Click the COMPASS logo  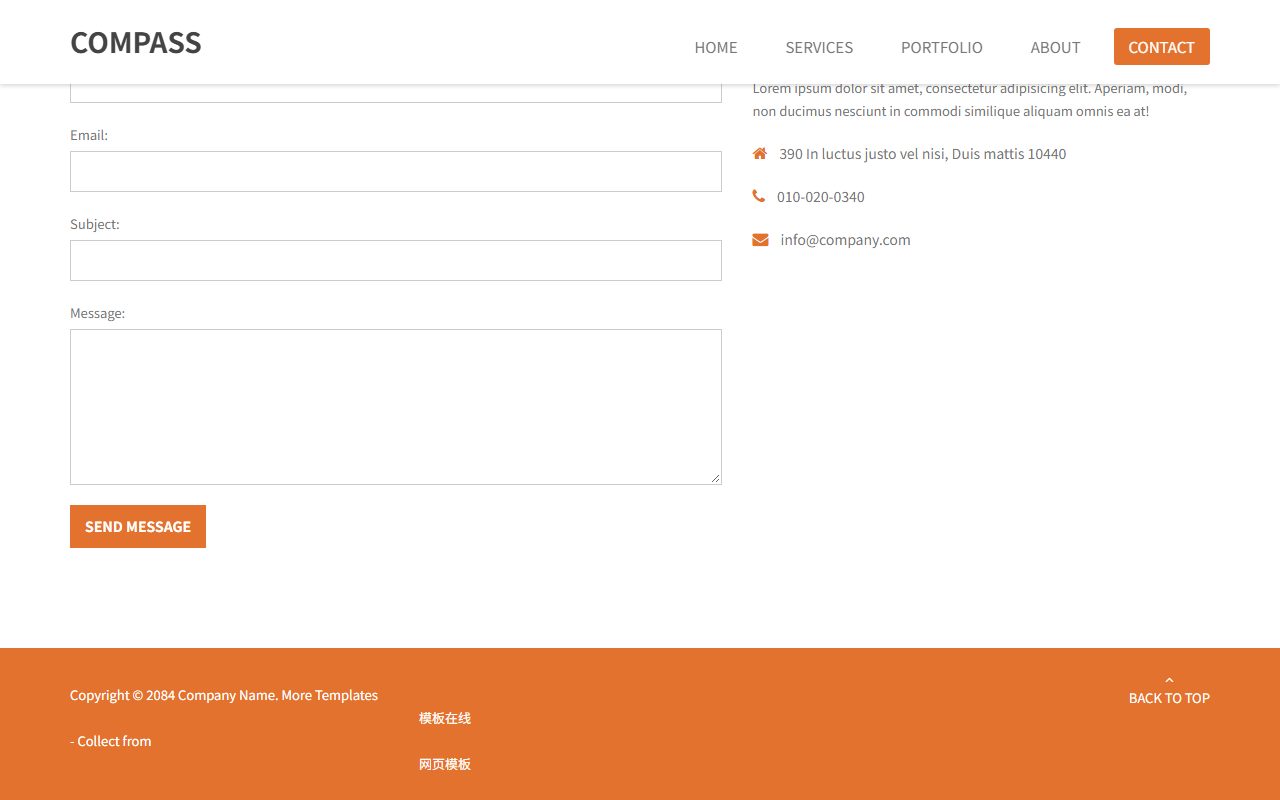point(136,43)
